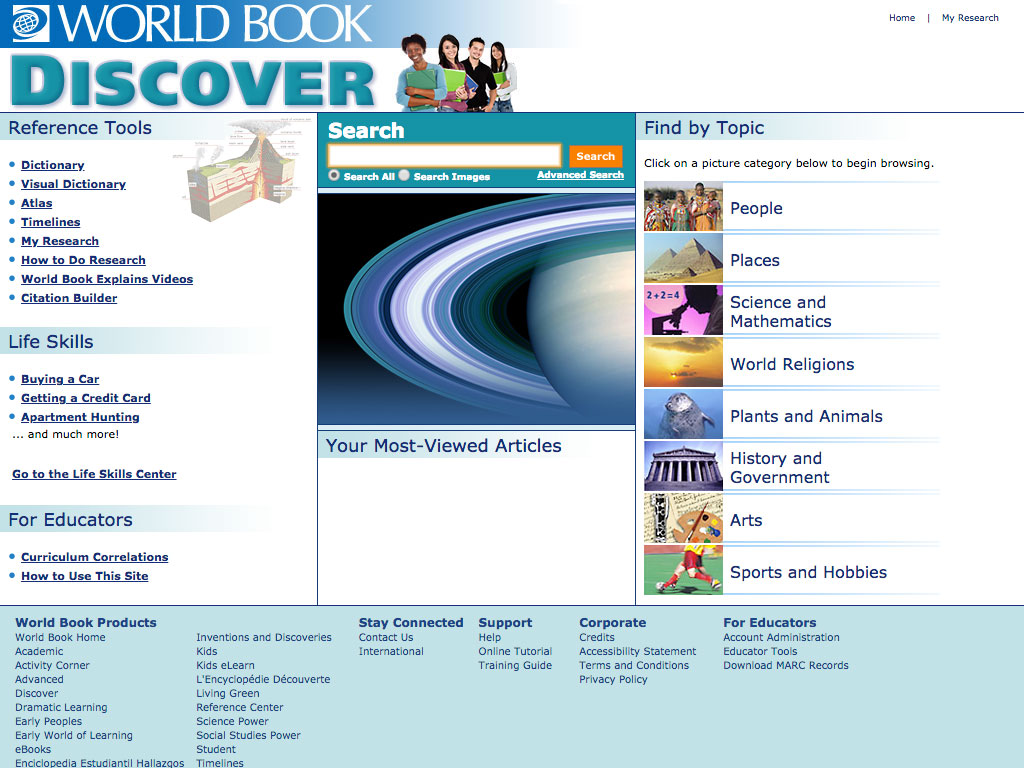Open Sports and Hobbies soccer picture
The width and height of the screenshot is (1024, 768).
pos(683,570)
